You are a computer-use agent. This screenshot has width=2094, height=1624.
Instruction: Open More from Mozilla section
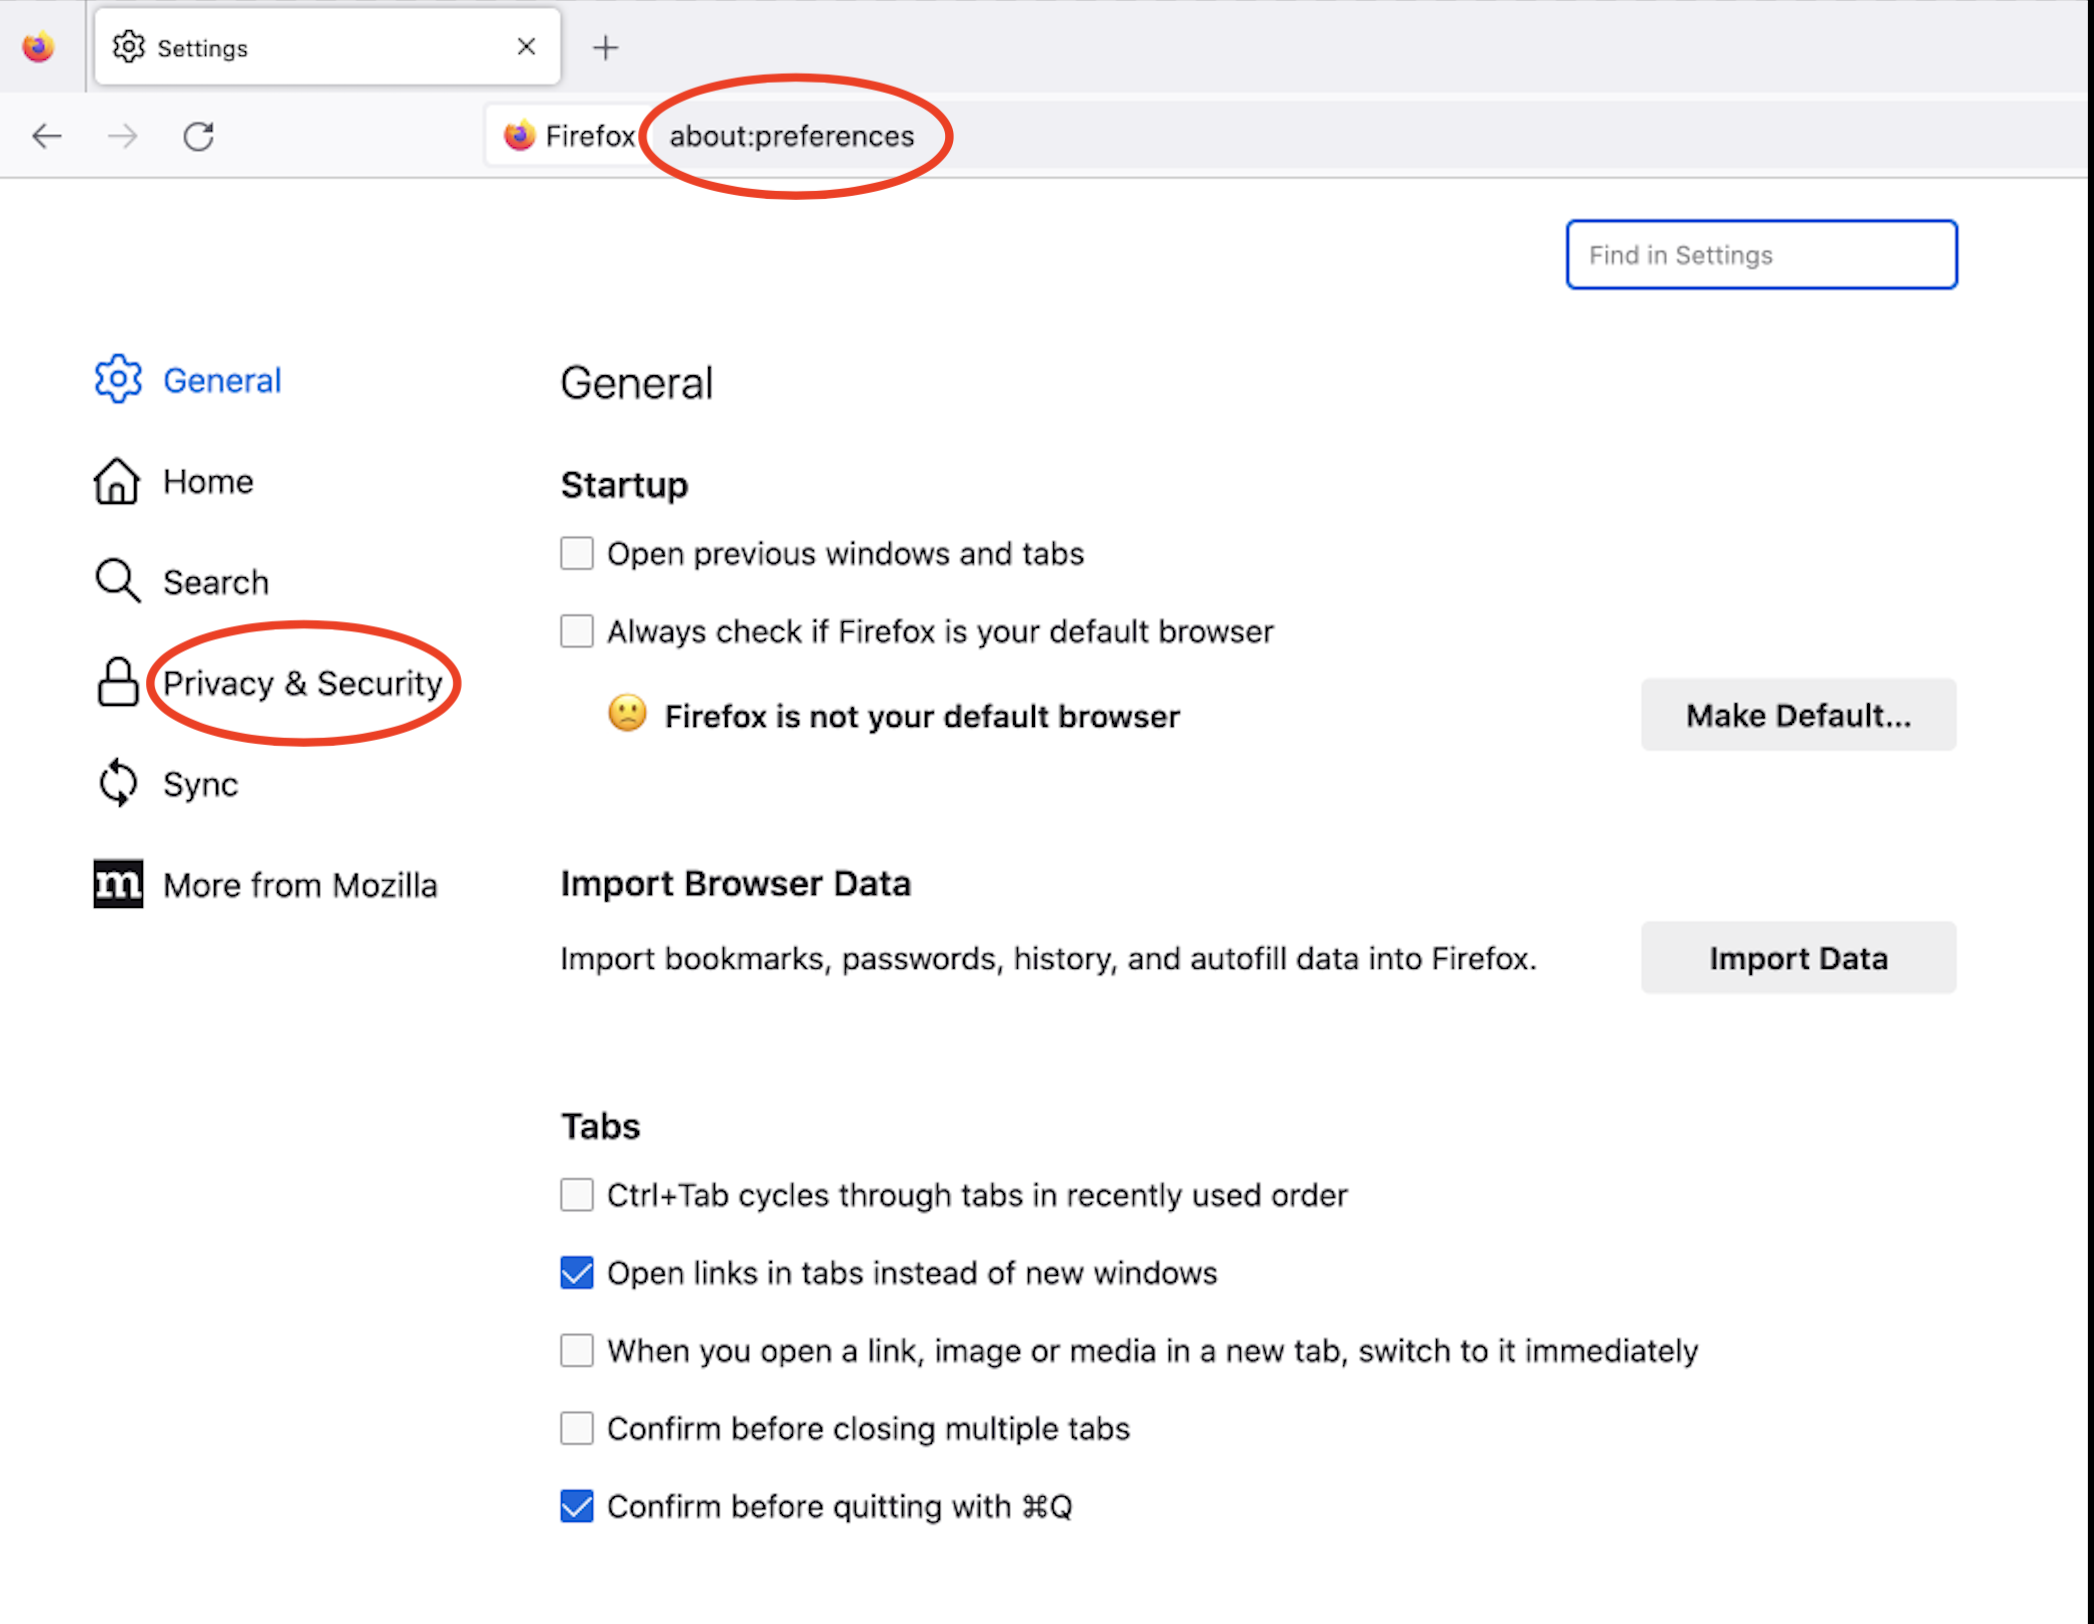(300, 885)
